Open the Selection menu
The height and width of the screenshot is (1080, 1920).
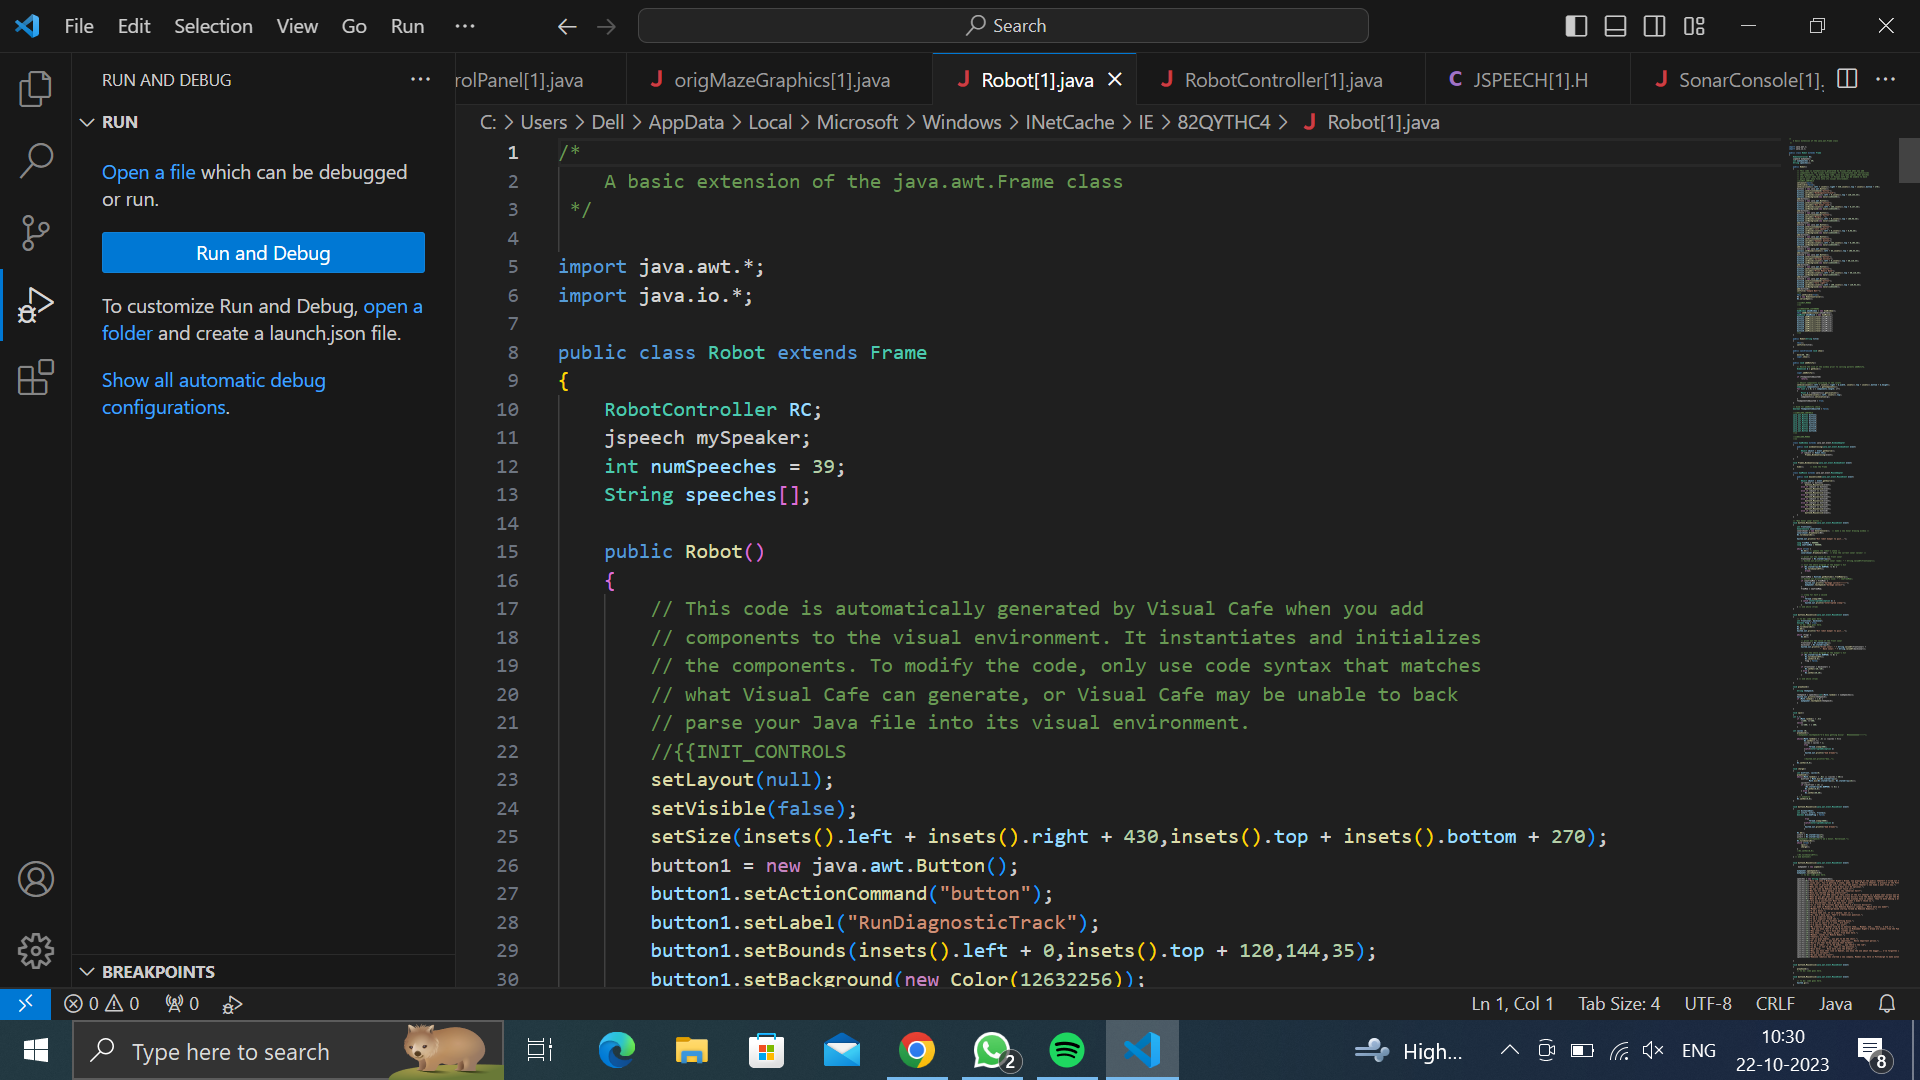click(213, 26)
